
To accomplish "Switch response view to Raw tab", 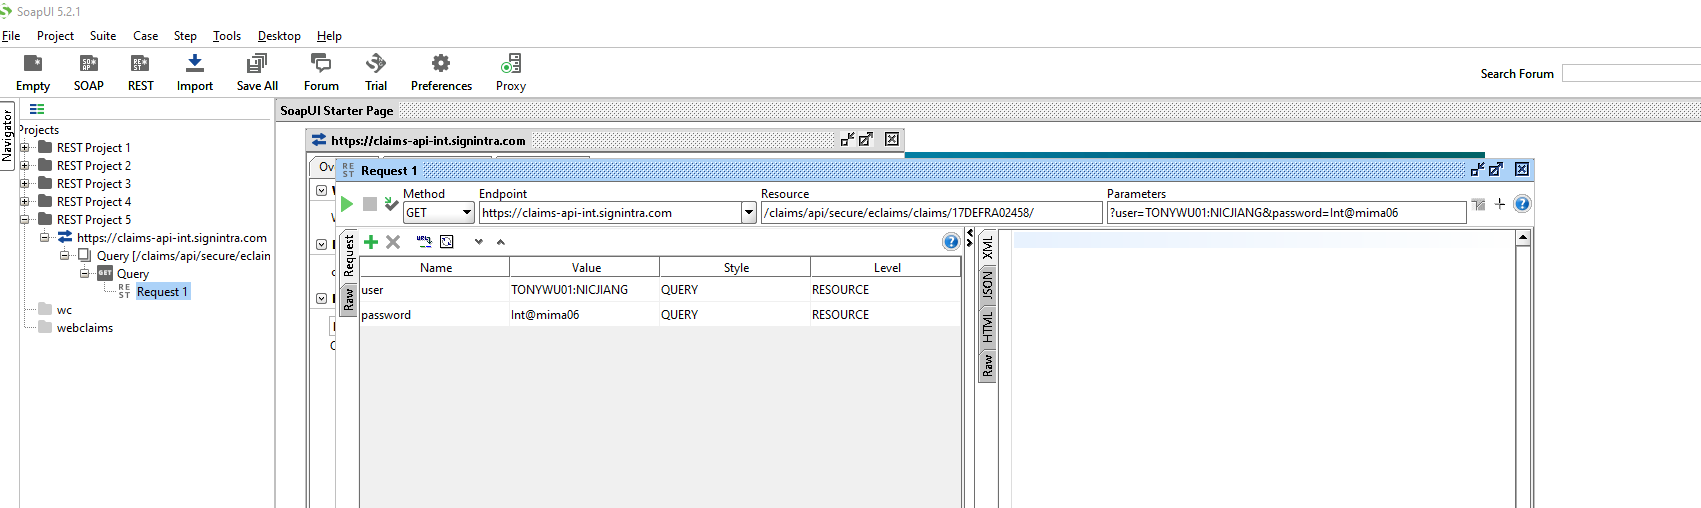I will click(x=987, y=366).
